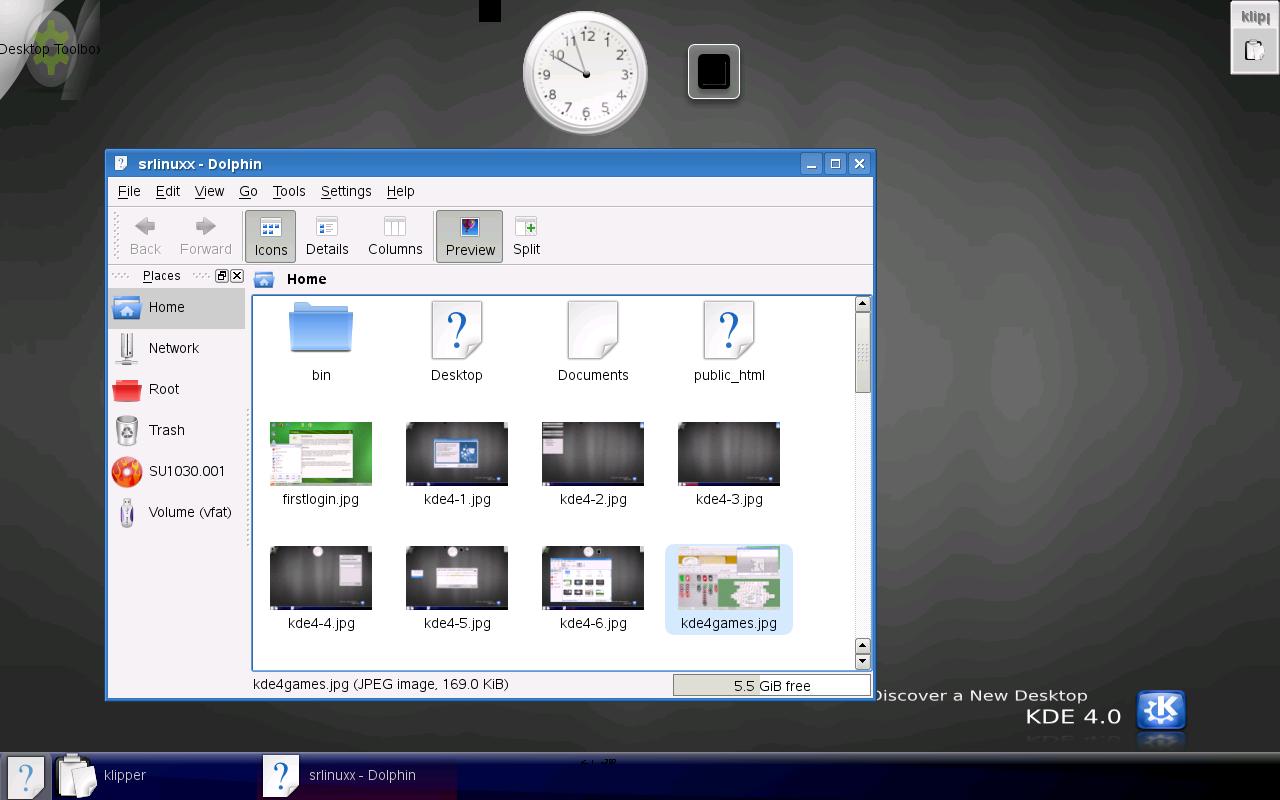Close the Places panel
Viewport: 1280px width, 800px height.
237,276
